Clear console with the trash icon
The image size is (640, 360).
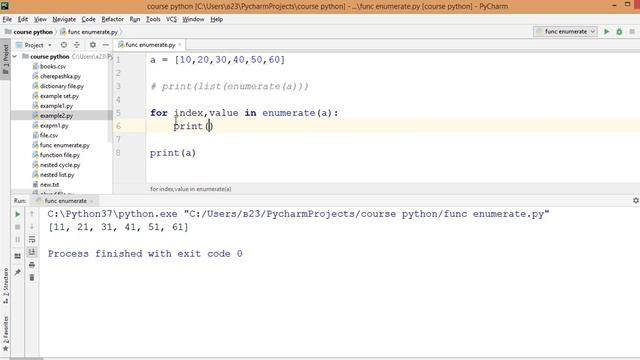pos(32,278)
